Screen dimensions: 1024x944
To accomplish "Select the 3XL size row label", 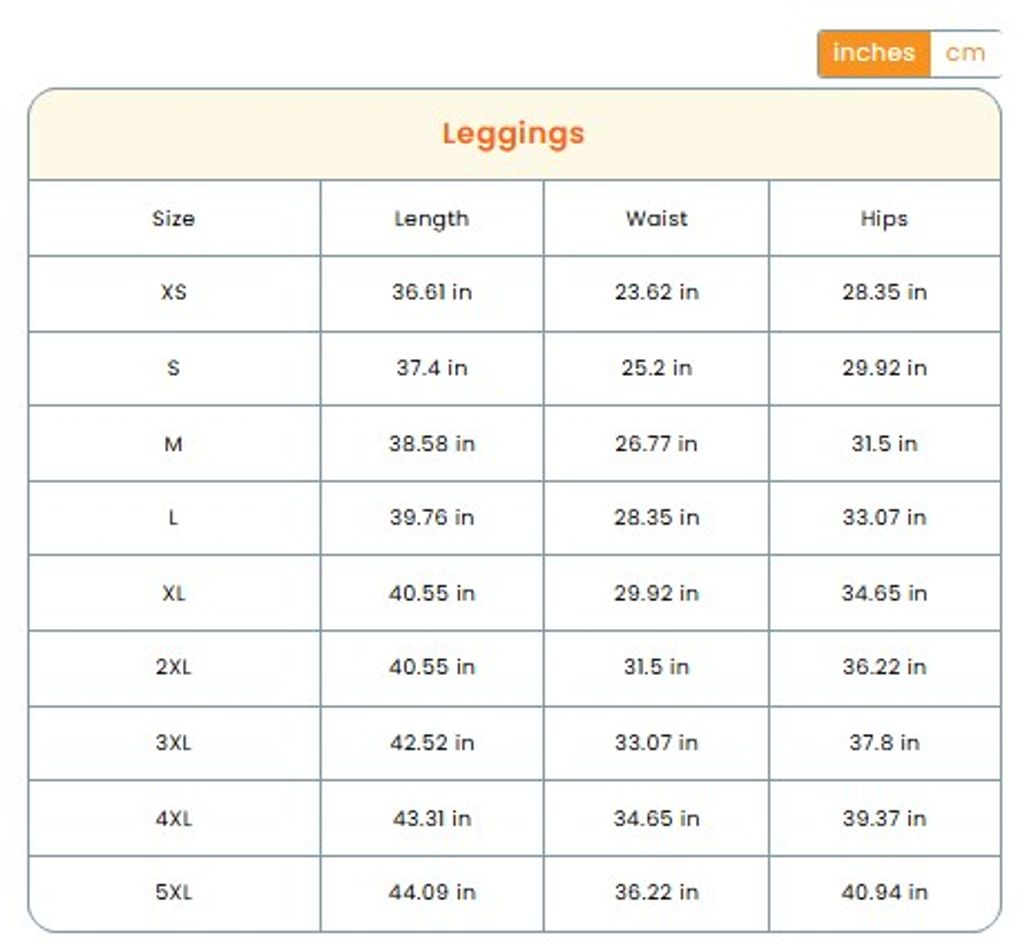I will click(173, 743).
